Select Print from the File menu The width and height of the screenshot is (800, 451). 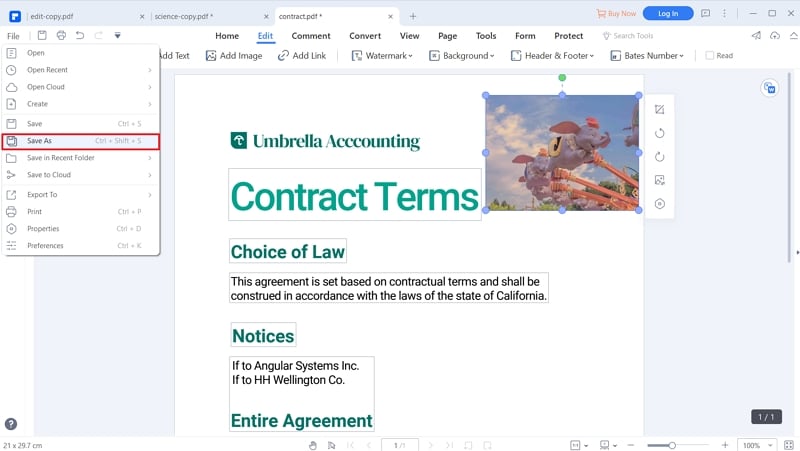(81, 212)
